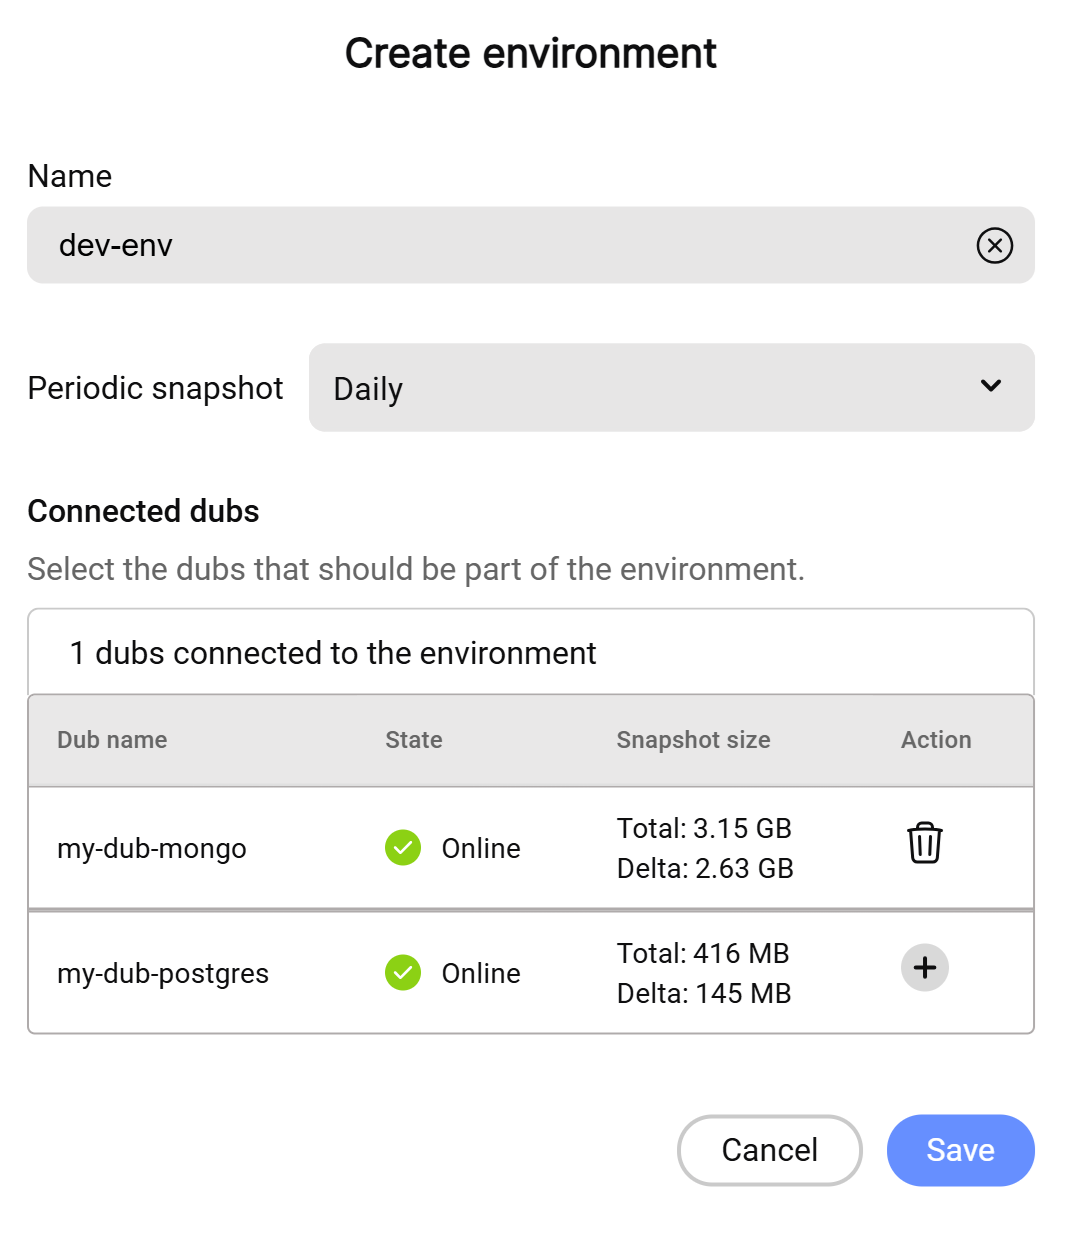Click the State column header

click(x=413, y=740)
